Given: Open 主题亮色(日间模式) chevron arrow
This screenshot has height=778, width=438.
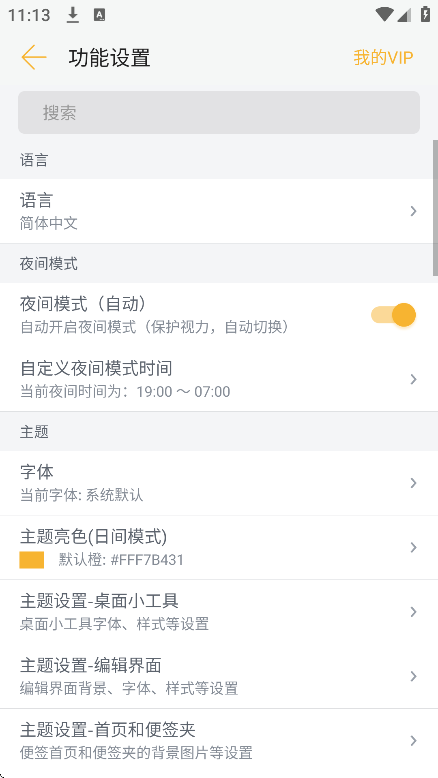Looking at the screenshot, I should [413, 548].
